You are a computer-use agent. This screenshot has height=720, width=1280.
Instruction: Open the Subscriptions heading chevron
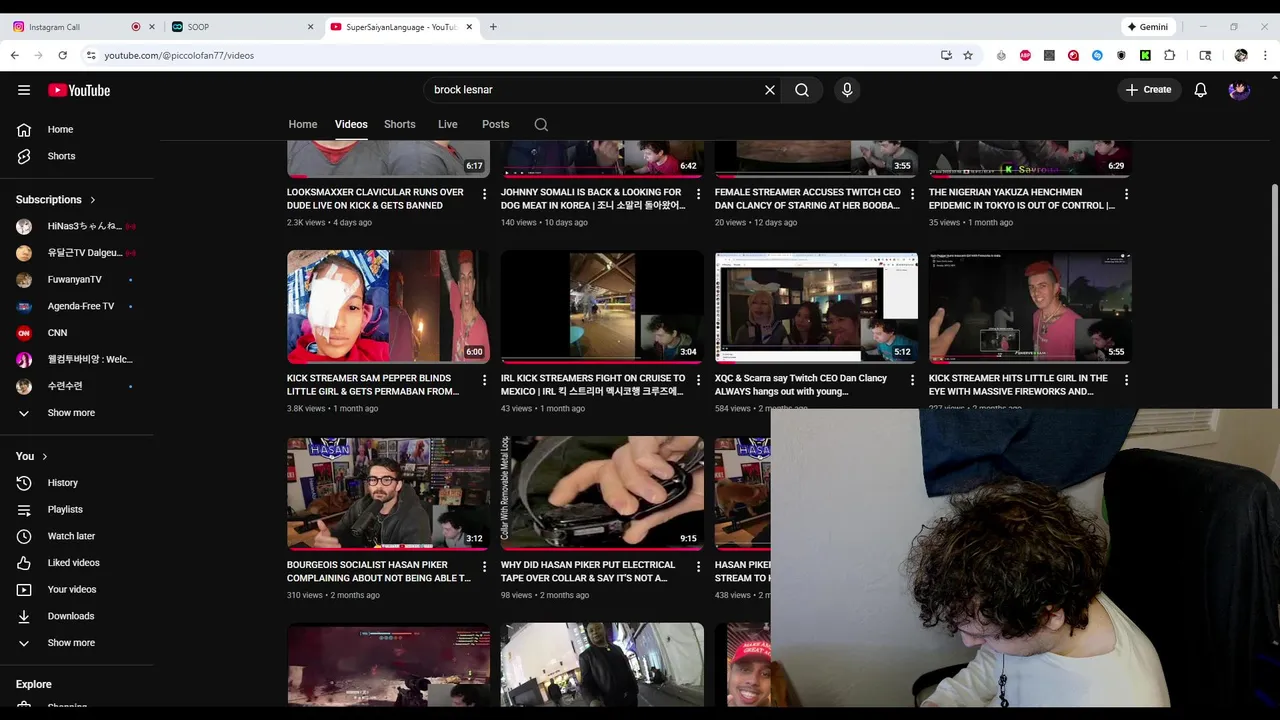click(93, 200)
